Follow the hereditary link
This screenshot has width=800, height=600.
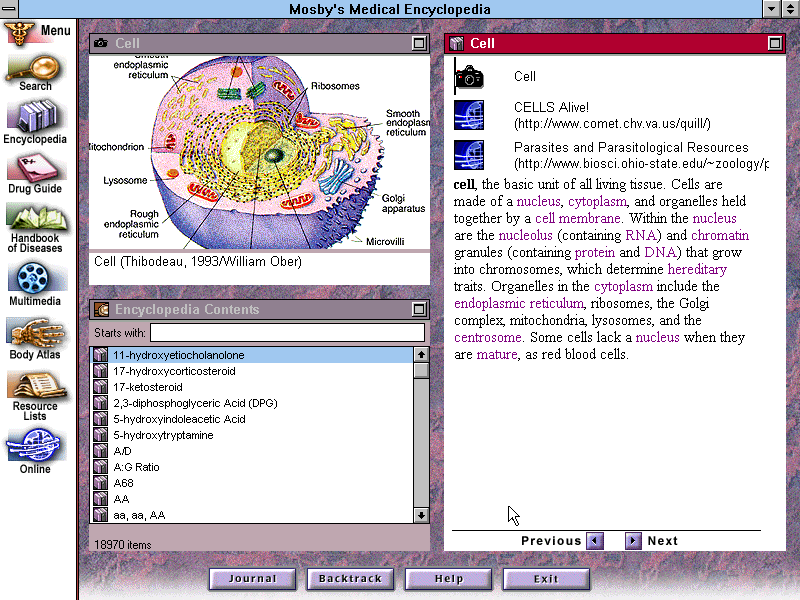pyautogui.click(x=697, y=269)
